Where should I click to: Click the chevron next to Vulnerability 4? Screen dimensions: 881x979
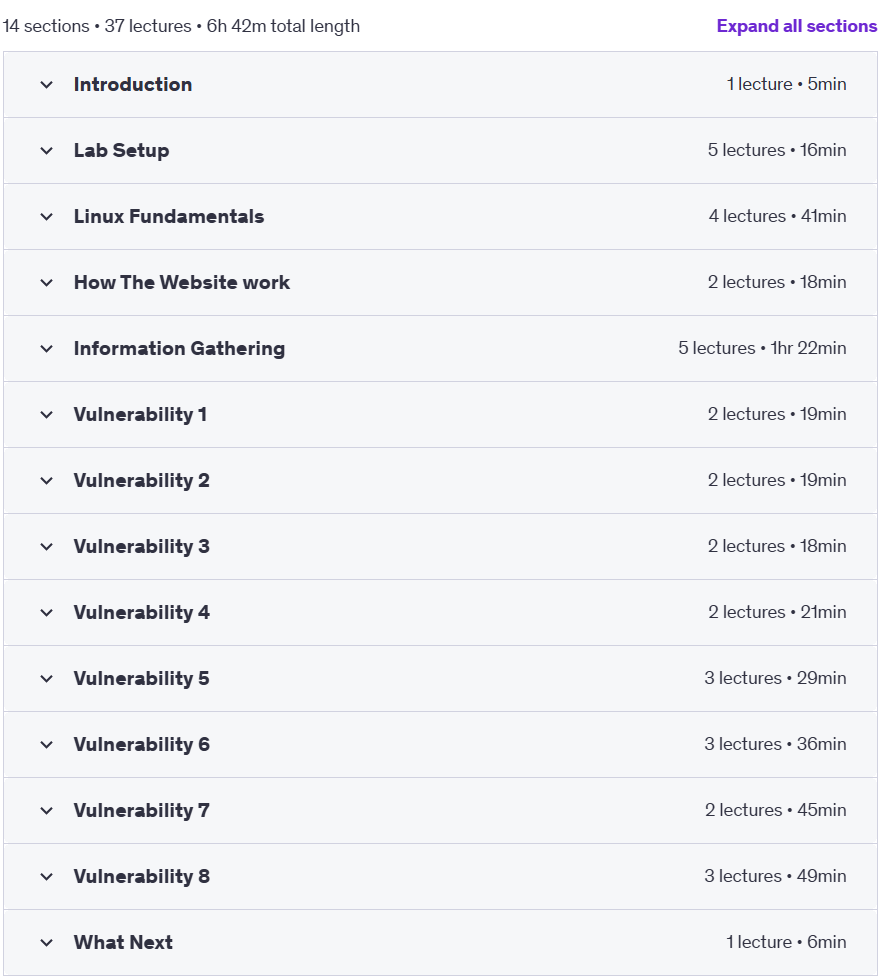[x=46, y=613]
